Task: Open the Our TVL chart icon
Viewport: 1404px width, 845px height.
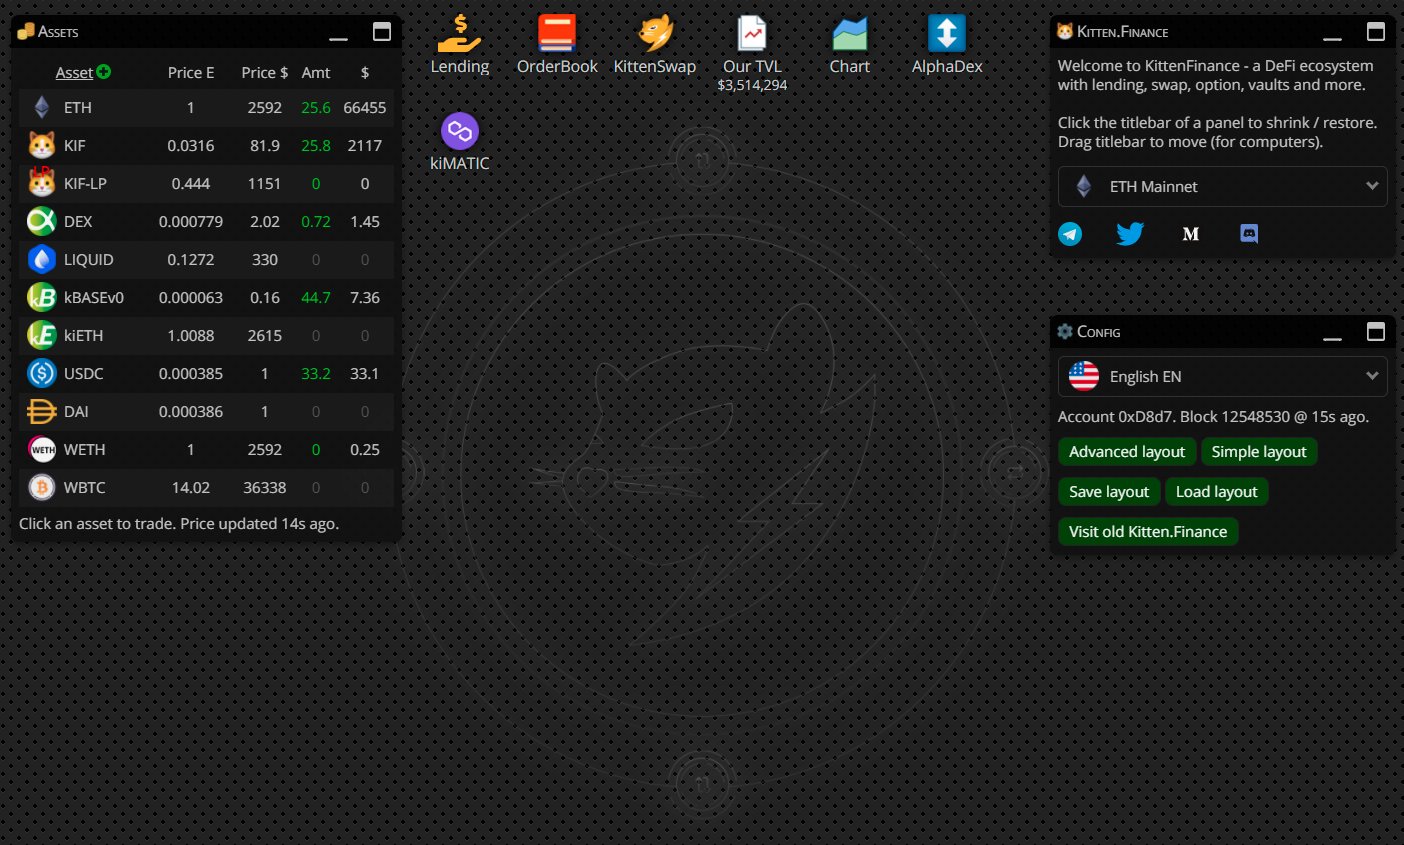Action: (752, 34)
